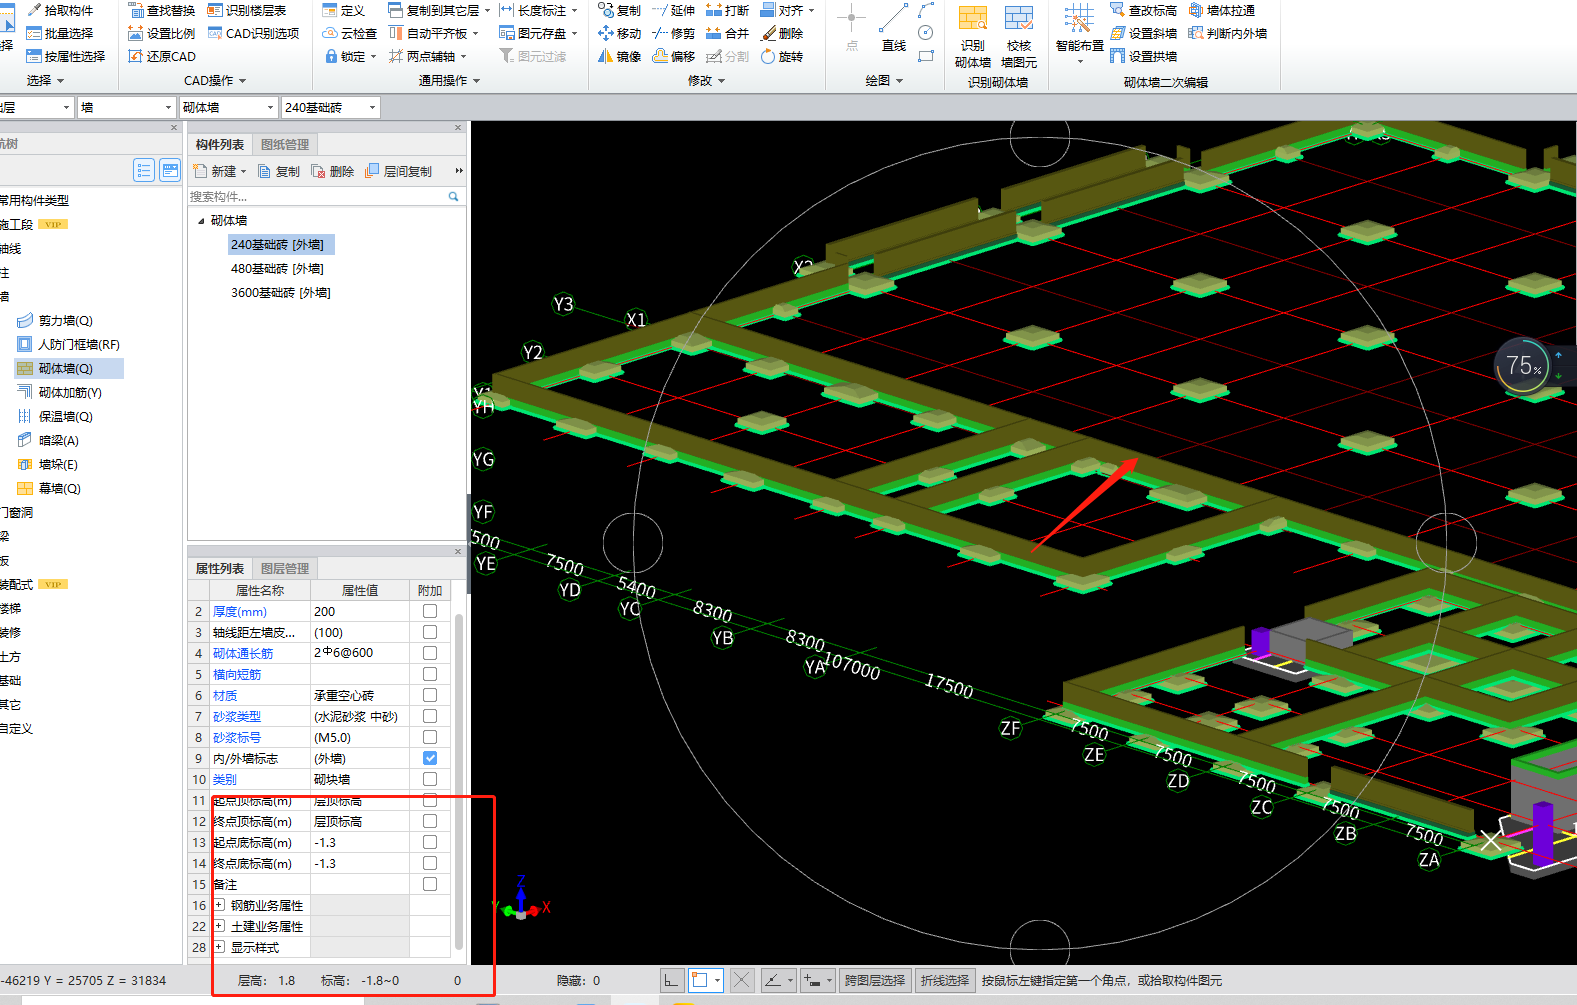The width and height of the screenshot is (1577, 1005).
Task: Choose 按属性选择 select by attribute
Action: tap(66, 56)
